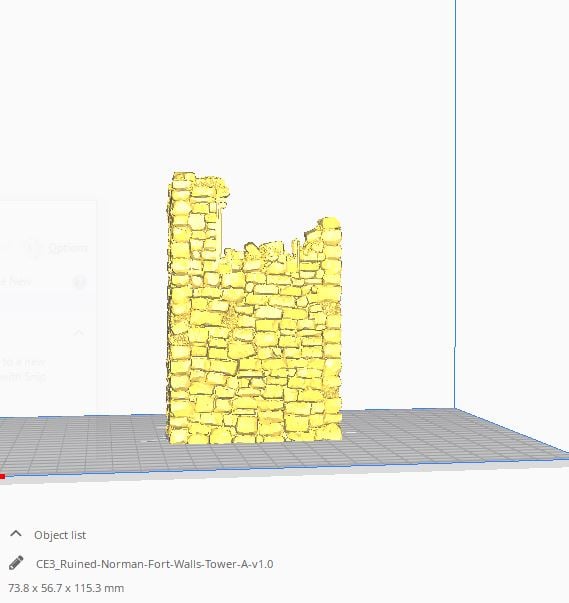The image size is (569, 603).
Task: Click the faded Options text label
Action: [68, 248]
